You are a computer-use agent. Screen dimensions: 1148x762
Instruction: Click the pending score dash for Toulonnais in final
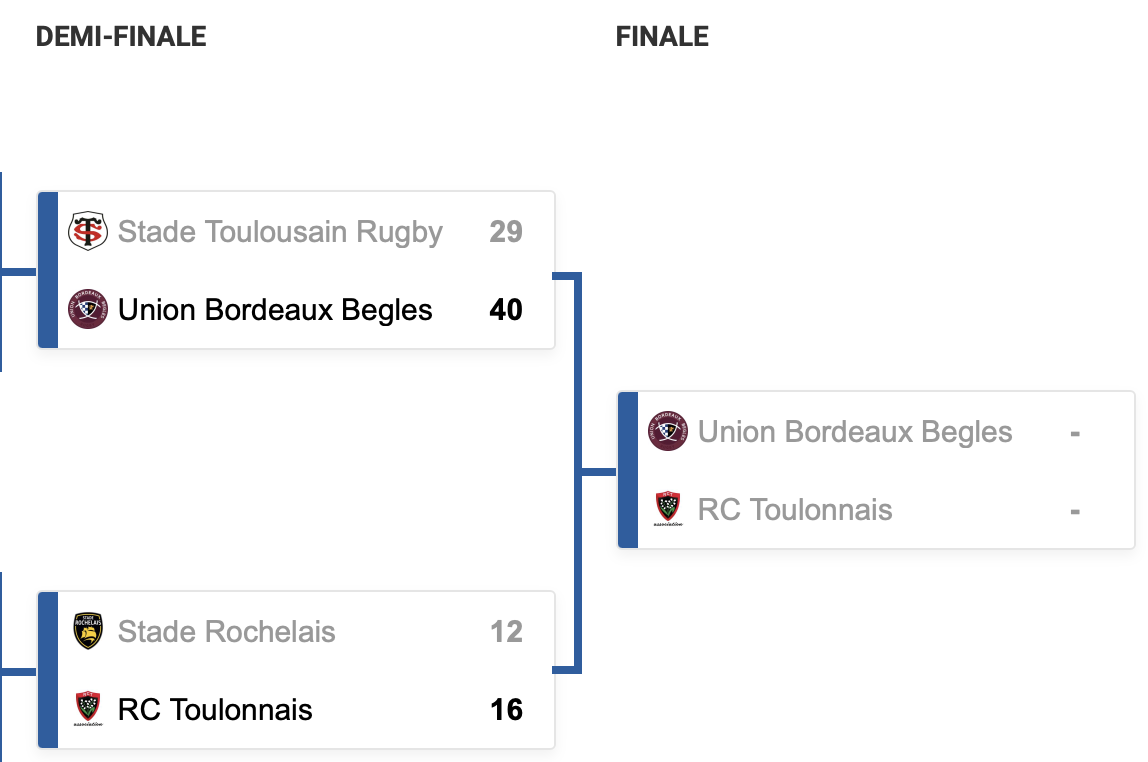tap(1075, 511)
